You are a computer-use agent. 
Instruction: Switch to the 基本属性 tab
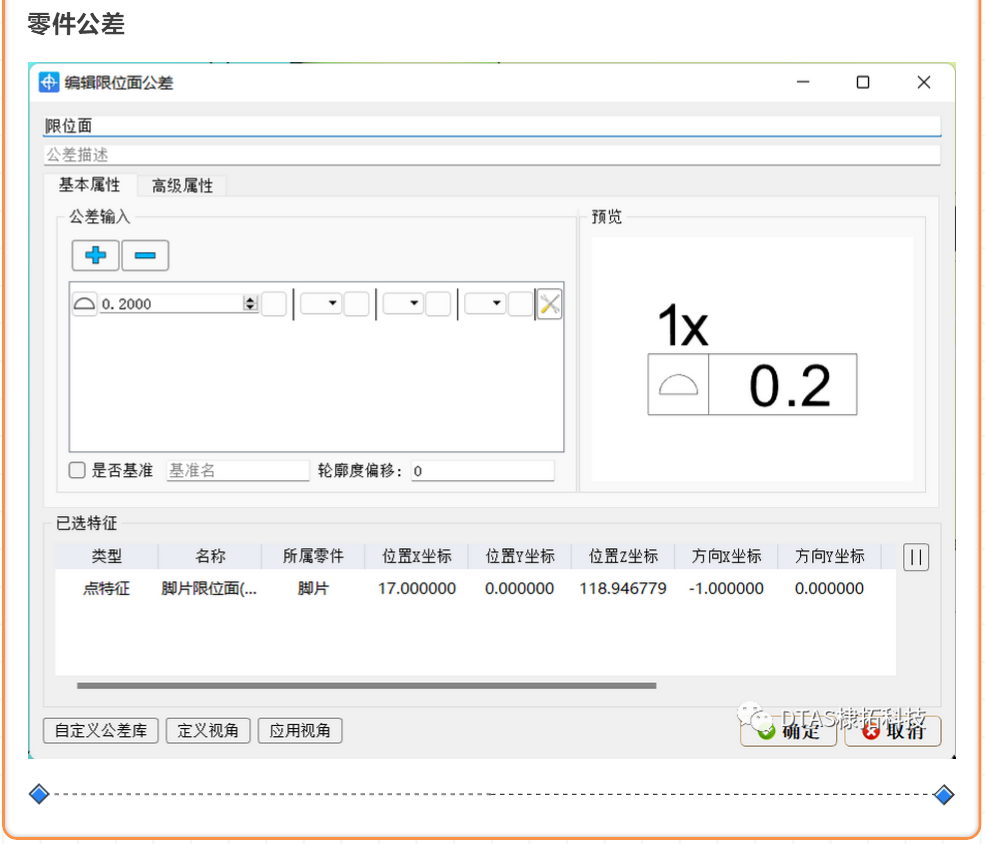click(90, 185)
